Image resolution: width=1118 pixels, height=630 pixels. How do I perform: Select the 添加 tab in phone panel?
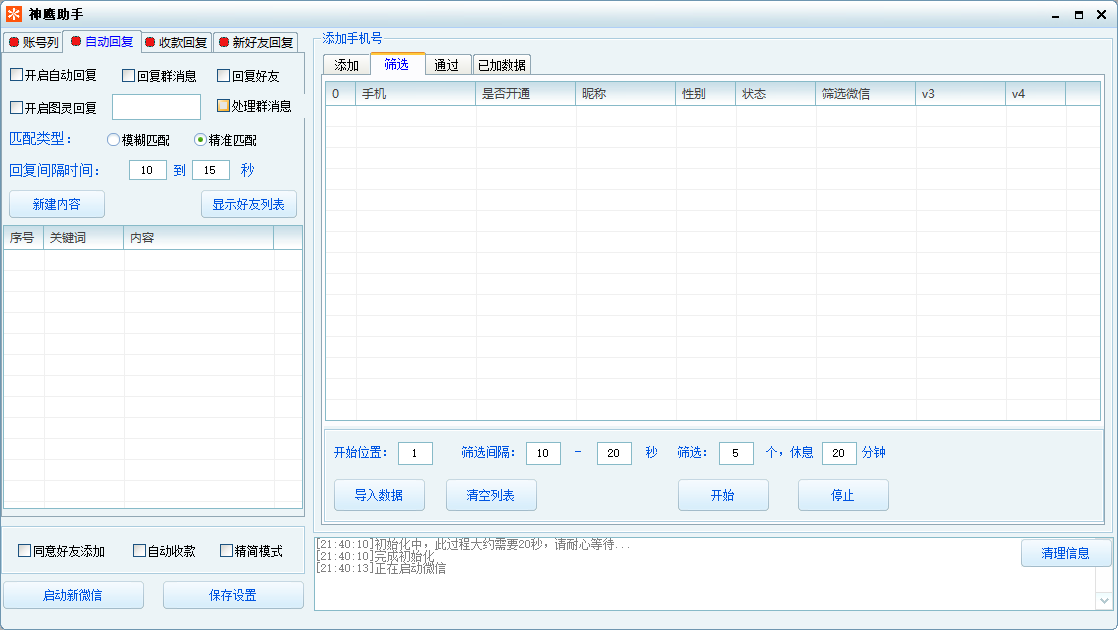[347, 65]
